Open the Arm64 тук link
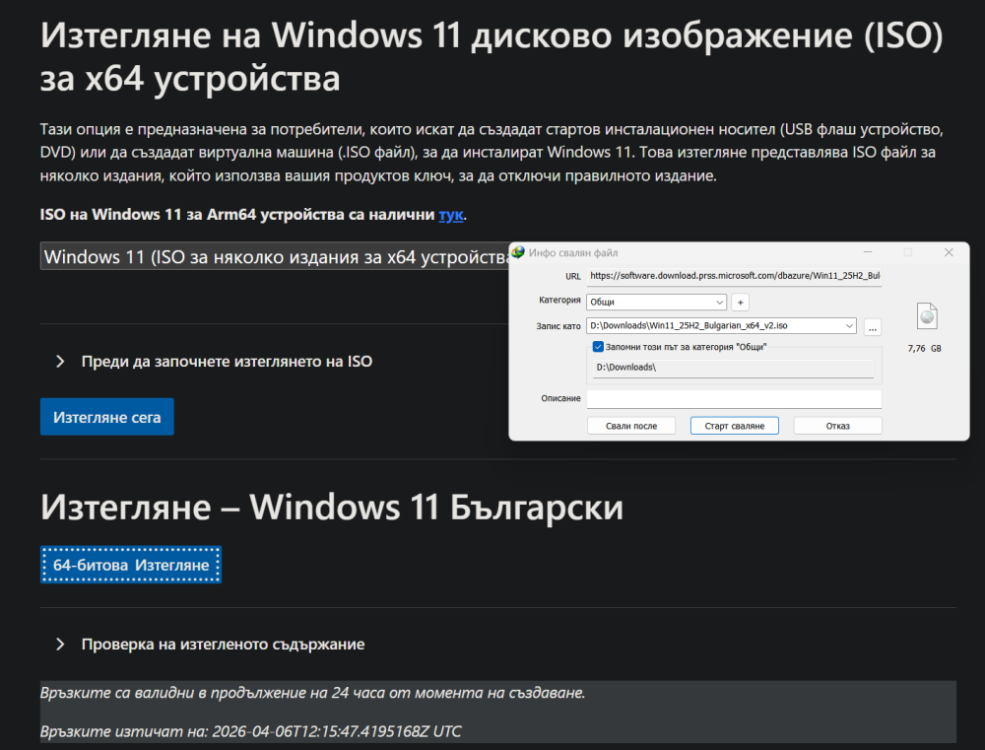 451,215
